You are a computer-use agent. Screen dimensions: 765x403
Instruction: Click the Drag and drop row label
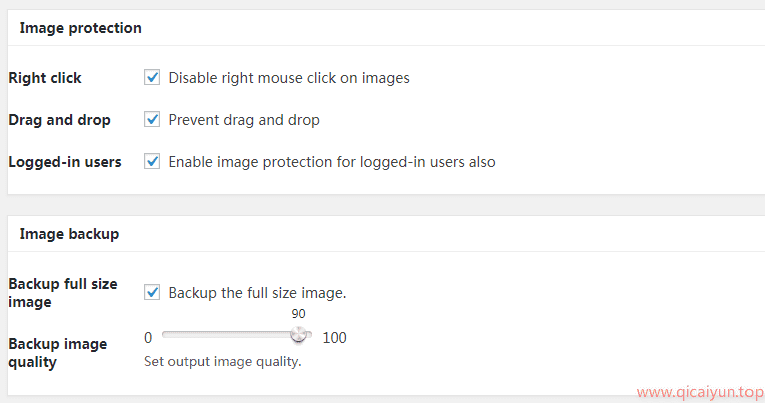tap(59, 119)
